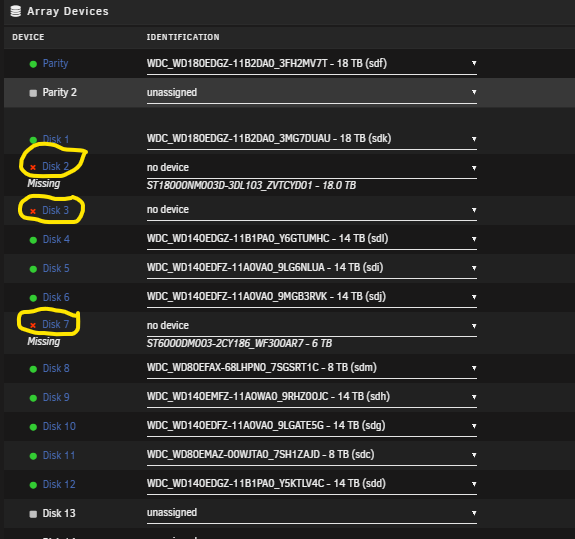This screenshot has width=575, height=539.
Task: Open the Disk 12 link
Action: pyautogui.click(x=59, y=484)
